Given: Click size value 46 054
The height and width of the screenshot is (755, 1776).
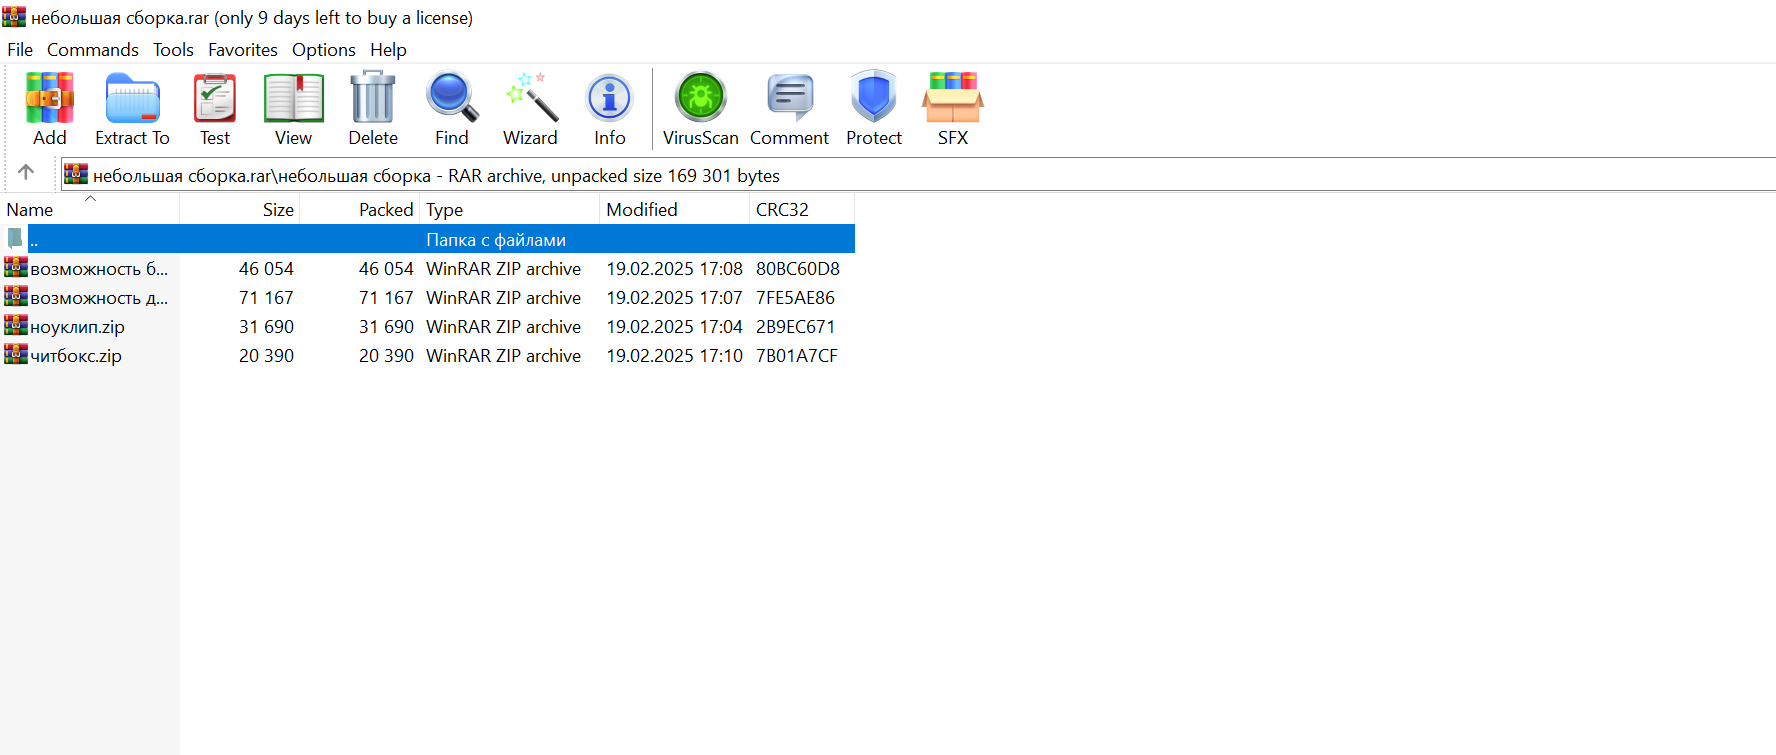Looking at the screenshot, I should [266, 268].
